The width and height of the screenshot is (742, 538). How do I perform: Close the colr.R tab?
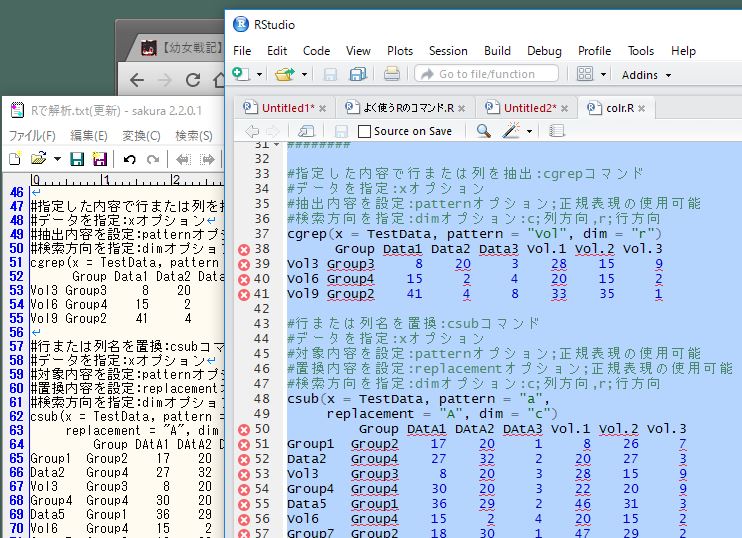pyautogui.click(x=642, y=108)
